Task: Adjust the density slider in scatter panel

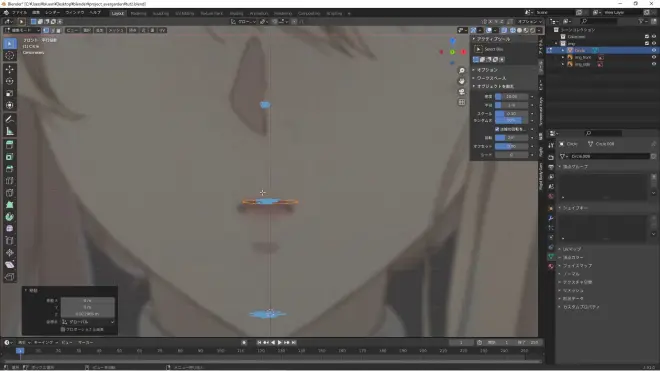Action: 511,96
